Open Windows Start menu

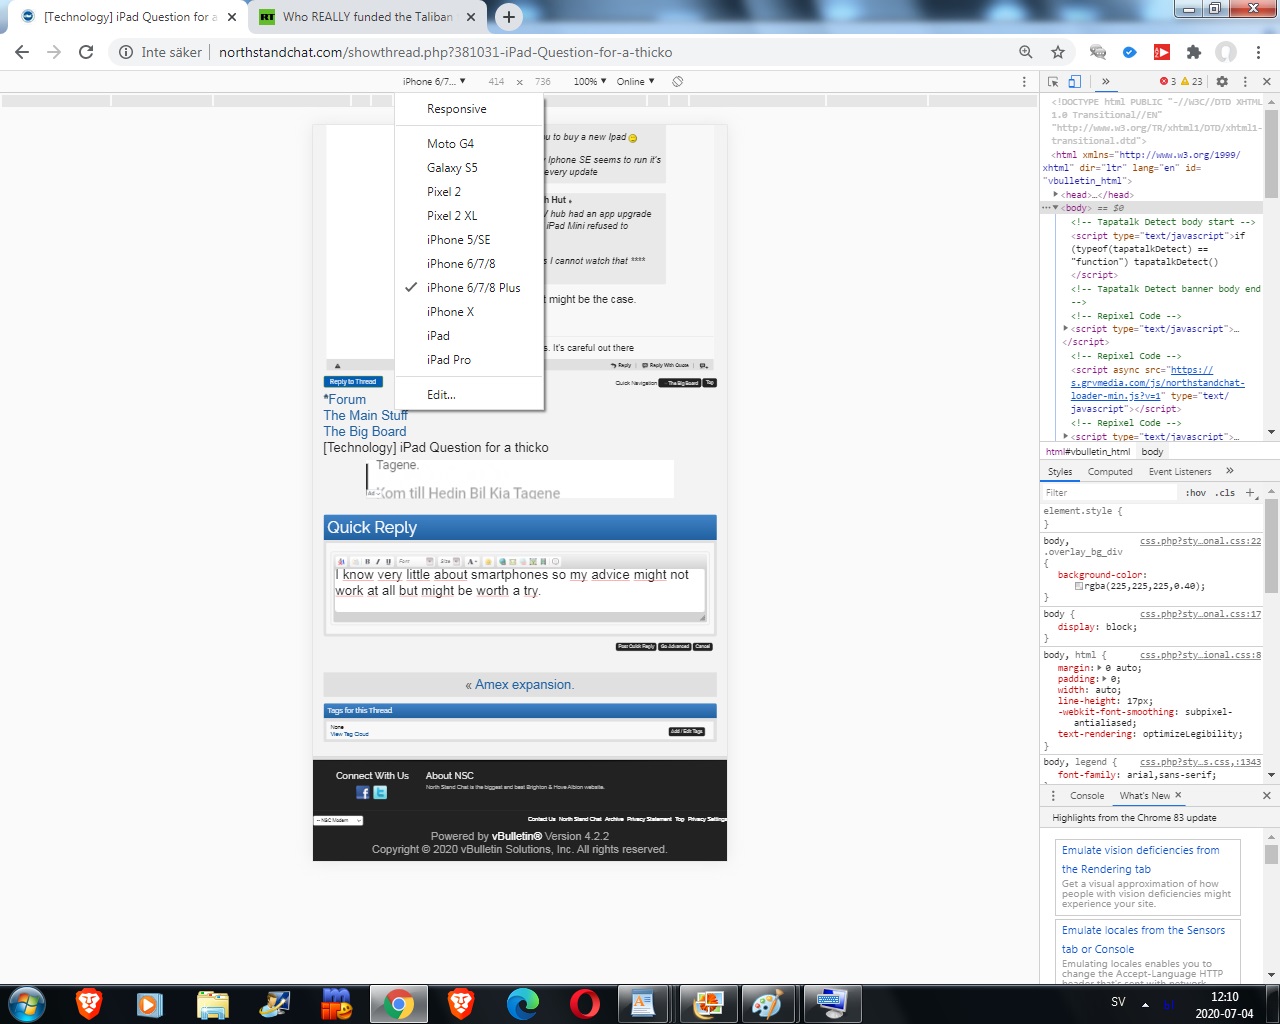coord(27,1003)
